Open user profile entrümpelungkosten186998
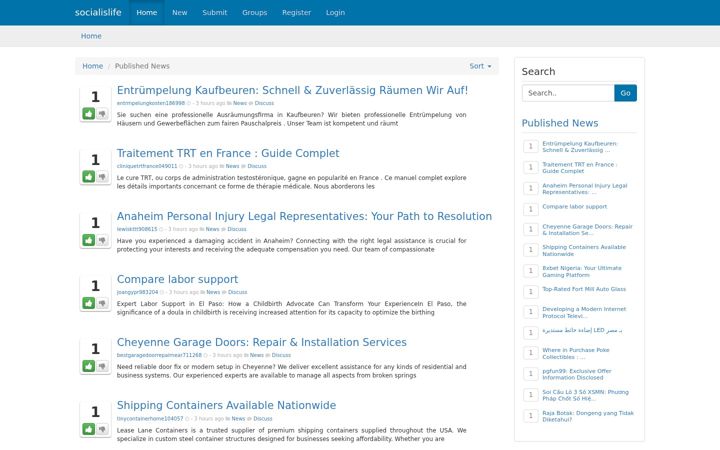The width and height of the screenshot is (720, 450). tap(151, 103)
